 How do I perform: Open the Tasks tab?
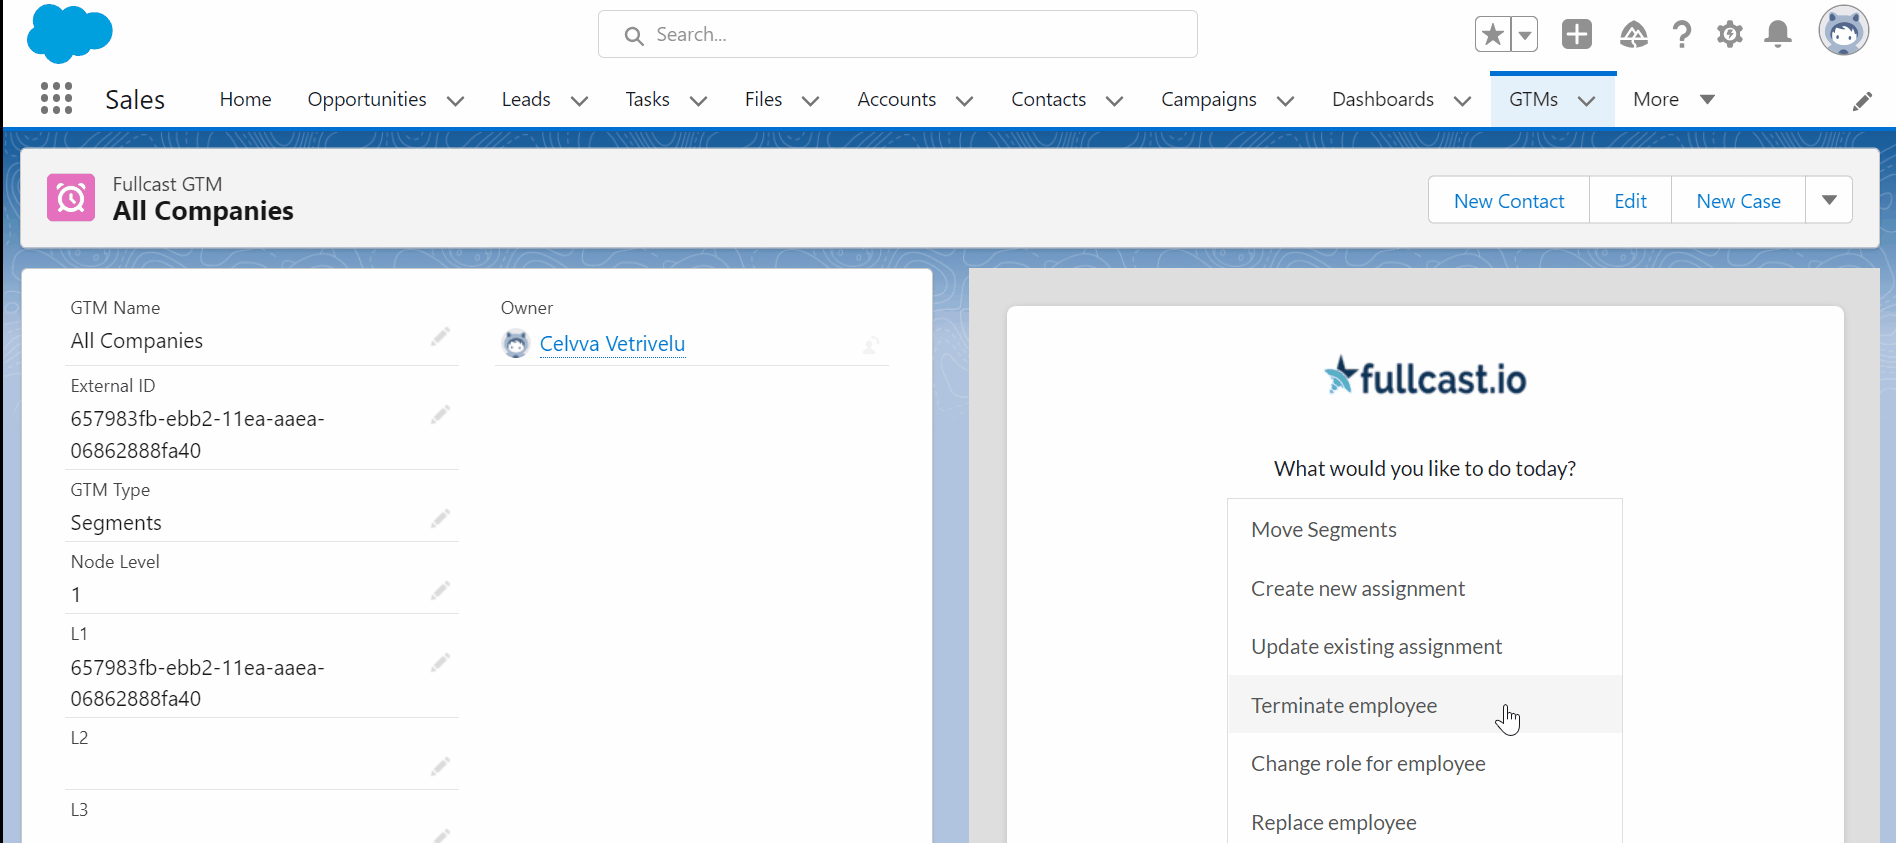647,99
